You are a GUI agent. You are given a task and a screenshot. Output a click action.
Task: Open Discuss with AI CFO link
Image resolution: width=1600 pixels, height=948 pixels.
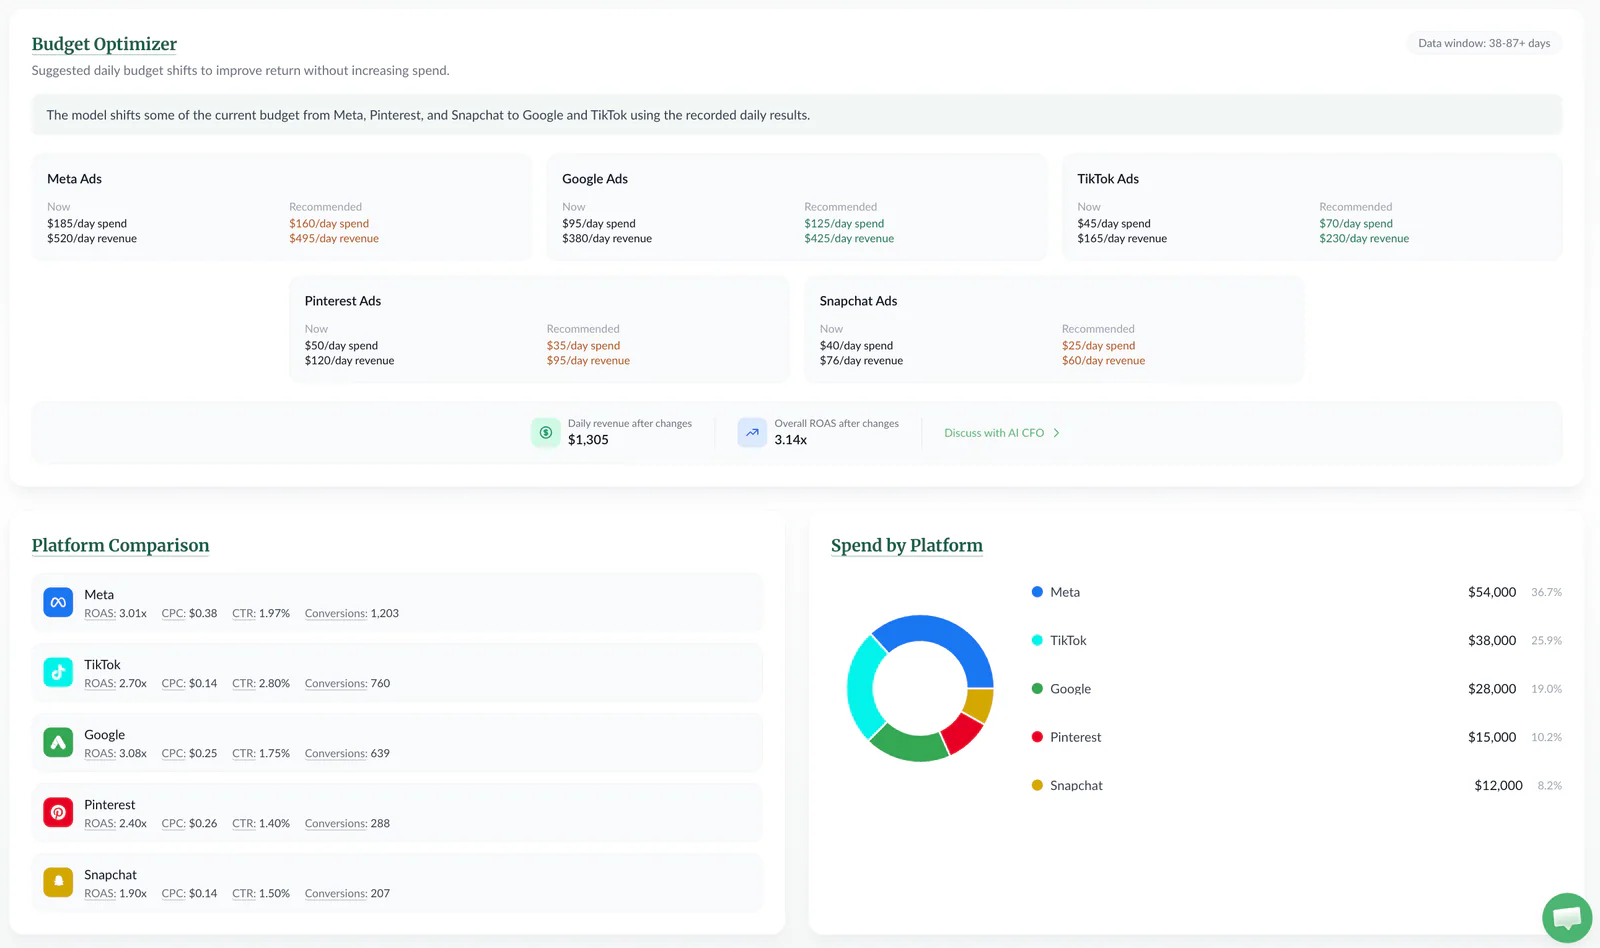click(x=1002, y=433)
